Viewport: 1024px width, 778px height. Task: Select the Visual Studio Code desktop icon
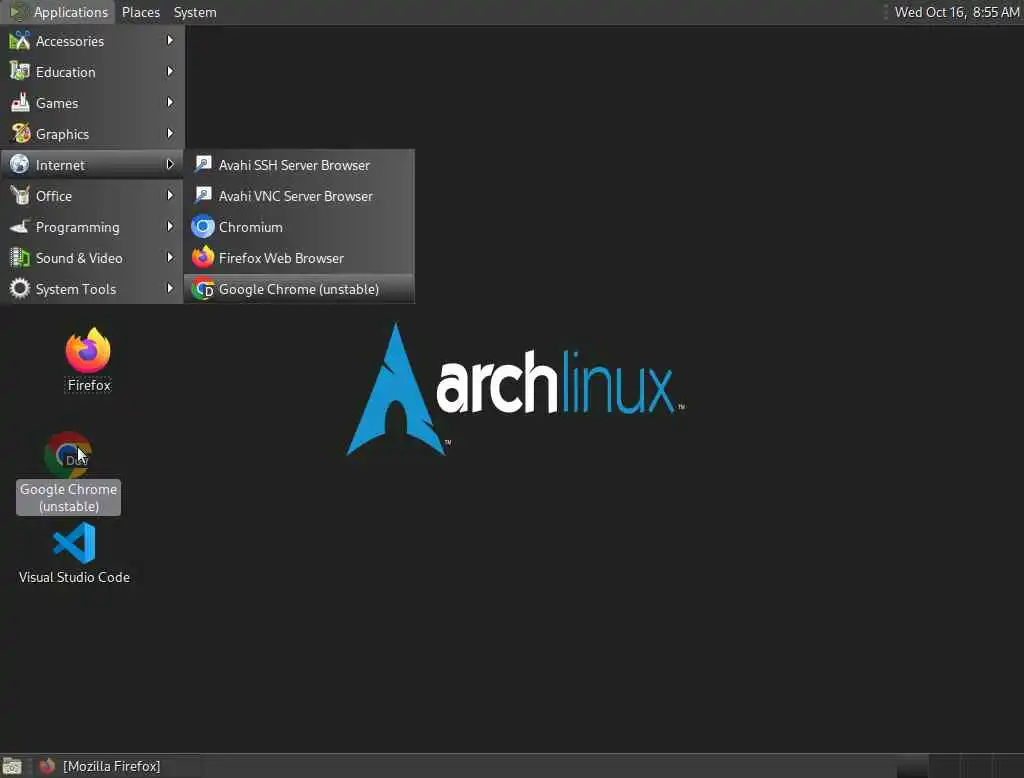click(74, 543)
